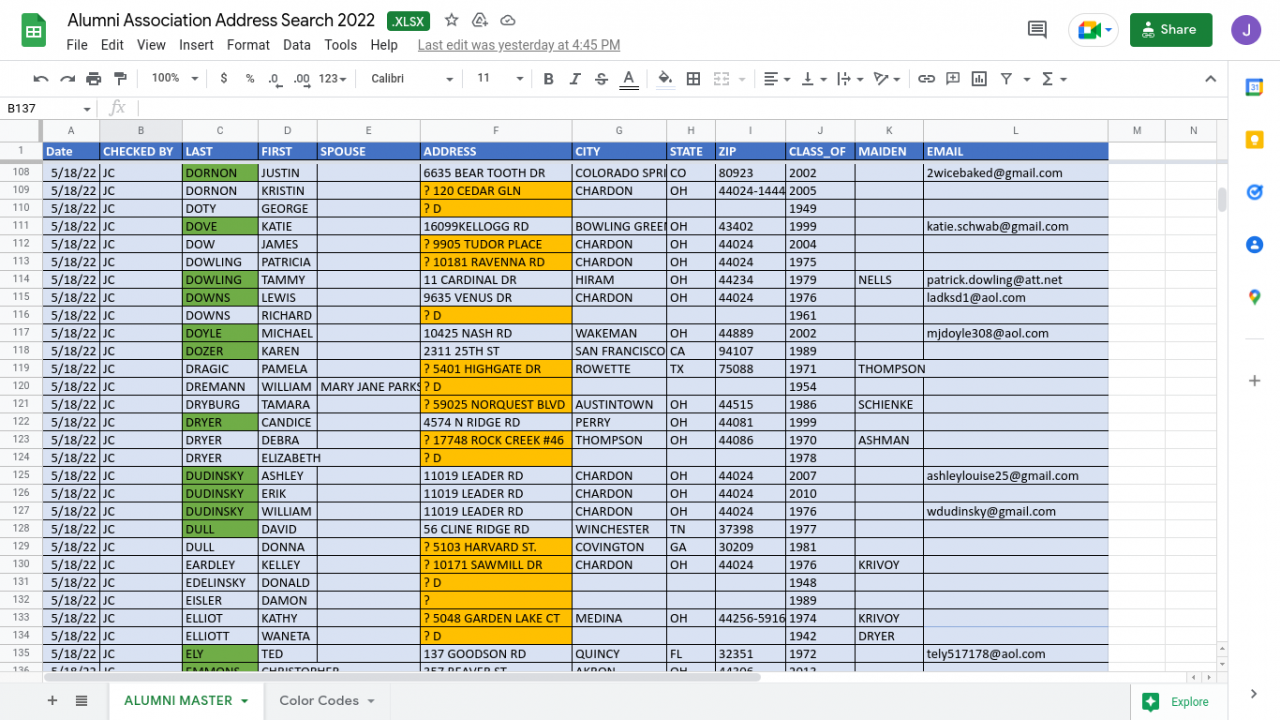Open the fill color picker
The image size is (1280, 720).
(x=665, y=79)
